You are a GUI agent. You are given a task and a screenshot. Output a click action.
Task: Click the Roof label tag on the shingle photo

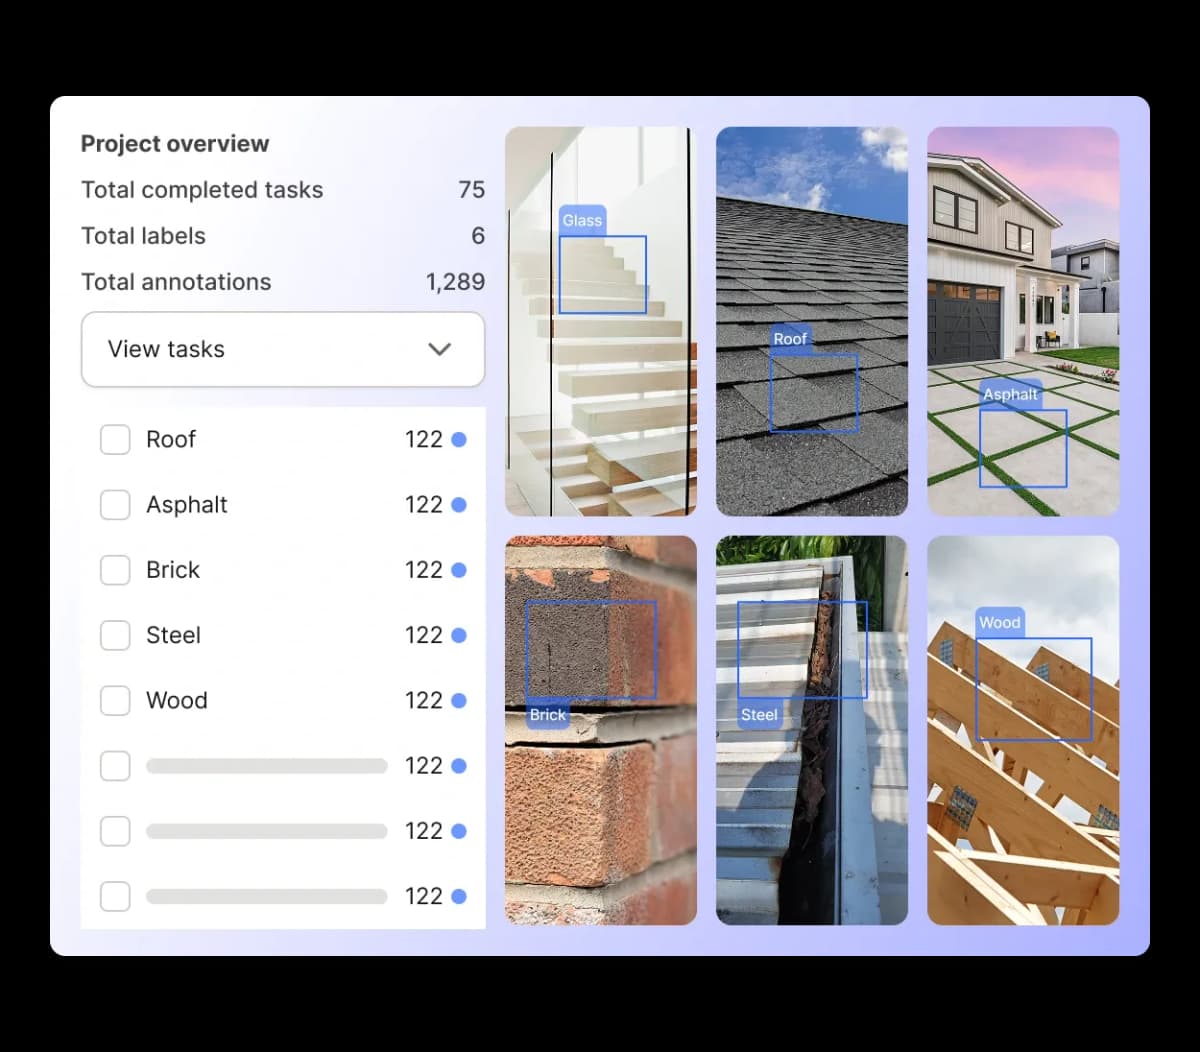tap(790, 339)
